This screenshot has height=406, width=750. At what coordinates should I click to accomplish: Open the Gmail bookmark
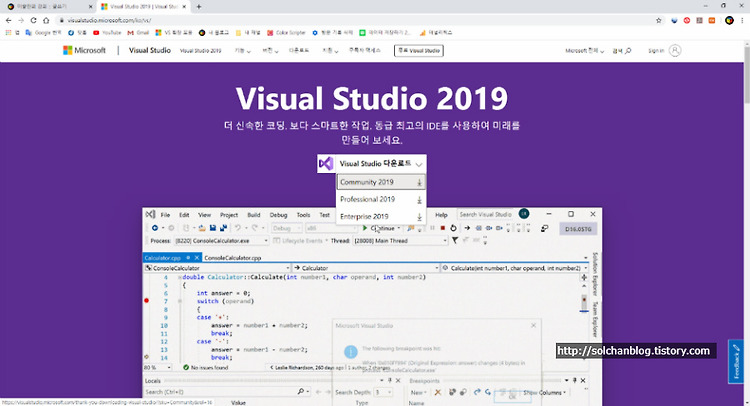(138, 33)
